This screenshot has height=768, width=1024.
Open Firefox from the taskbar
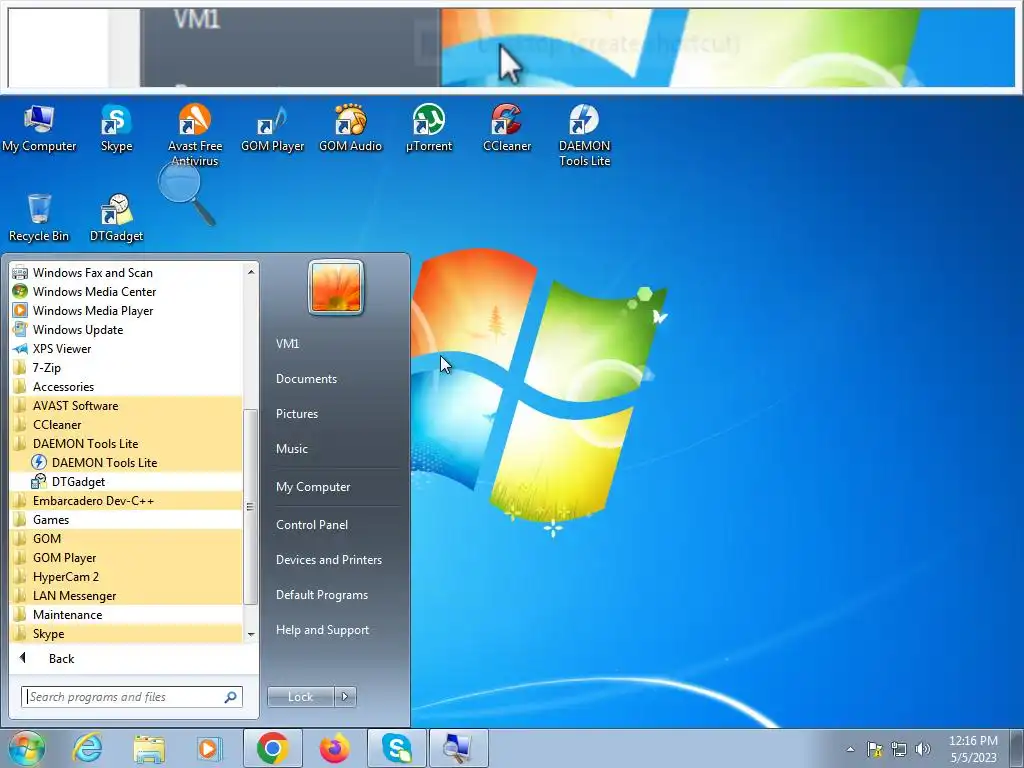(x=334, y=748)
